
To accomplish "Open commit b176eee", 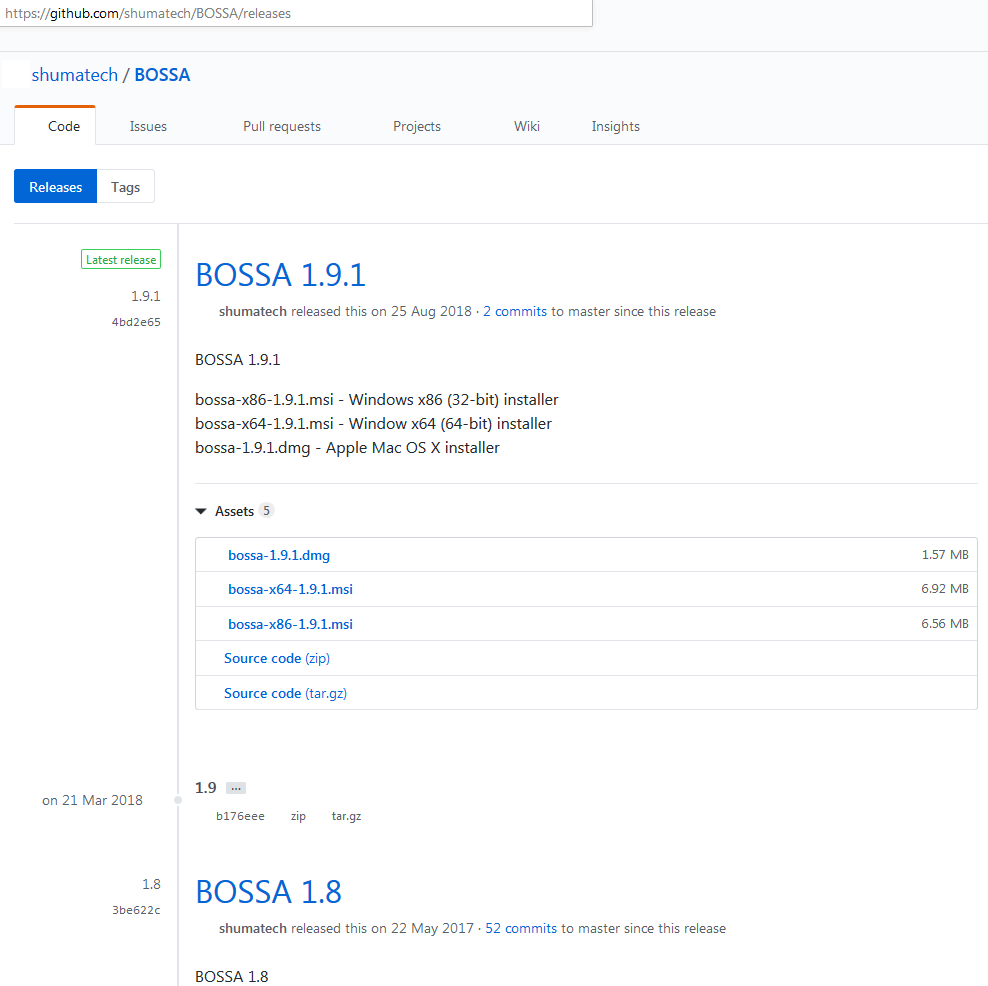I will click(240, 816).
